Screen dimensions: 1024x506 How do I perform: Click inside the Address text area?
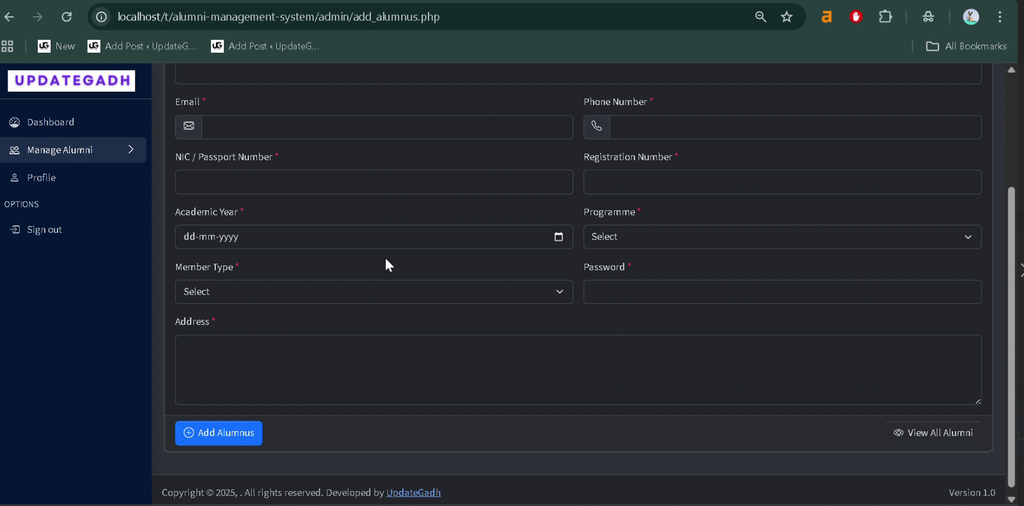pyautogui.click(x=578, y=370)
